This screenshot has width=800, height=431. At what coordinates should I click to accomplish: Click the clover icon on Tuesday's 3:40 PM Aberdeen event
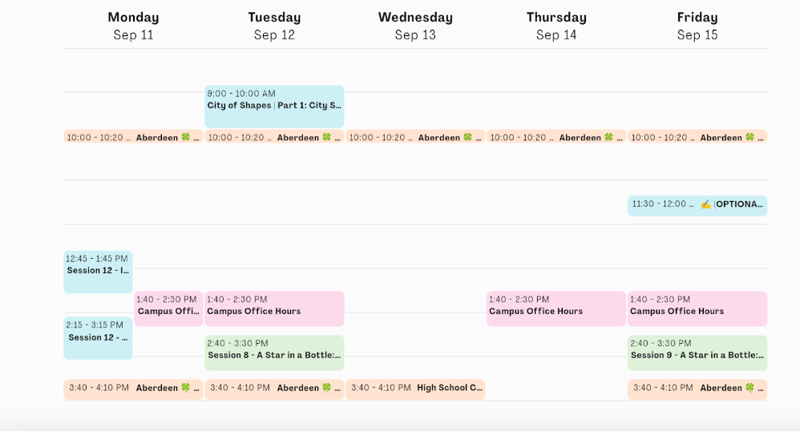[x=326, y=387]
